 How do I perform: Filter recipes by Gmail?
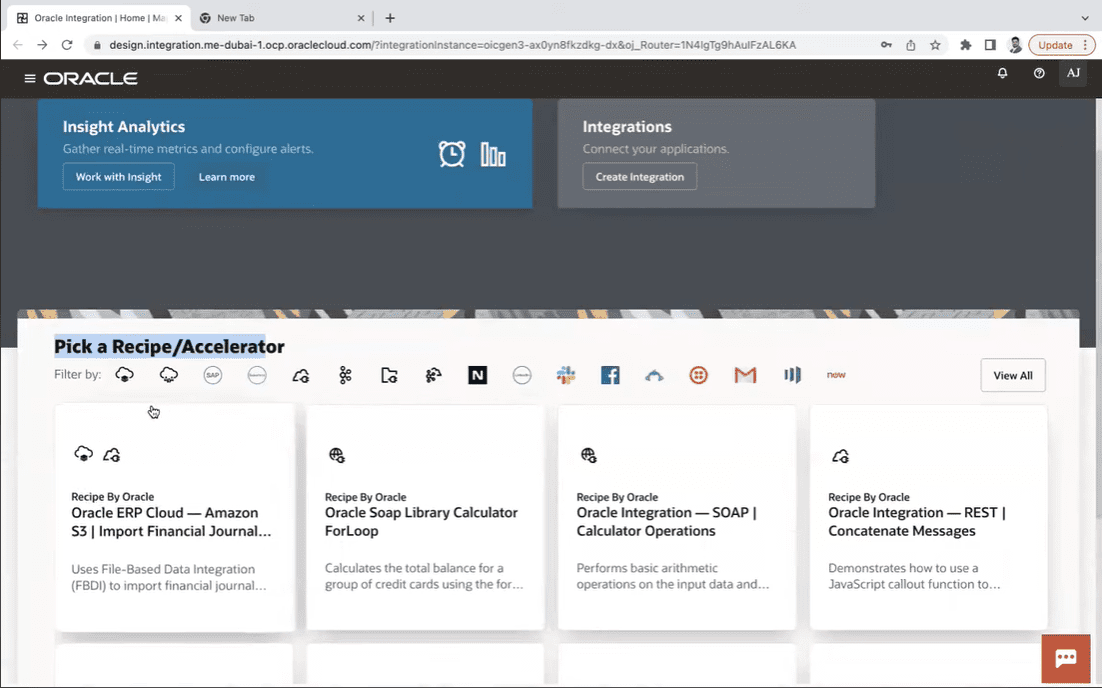[745, 375]
